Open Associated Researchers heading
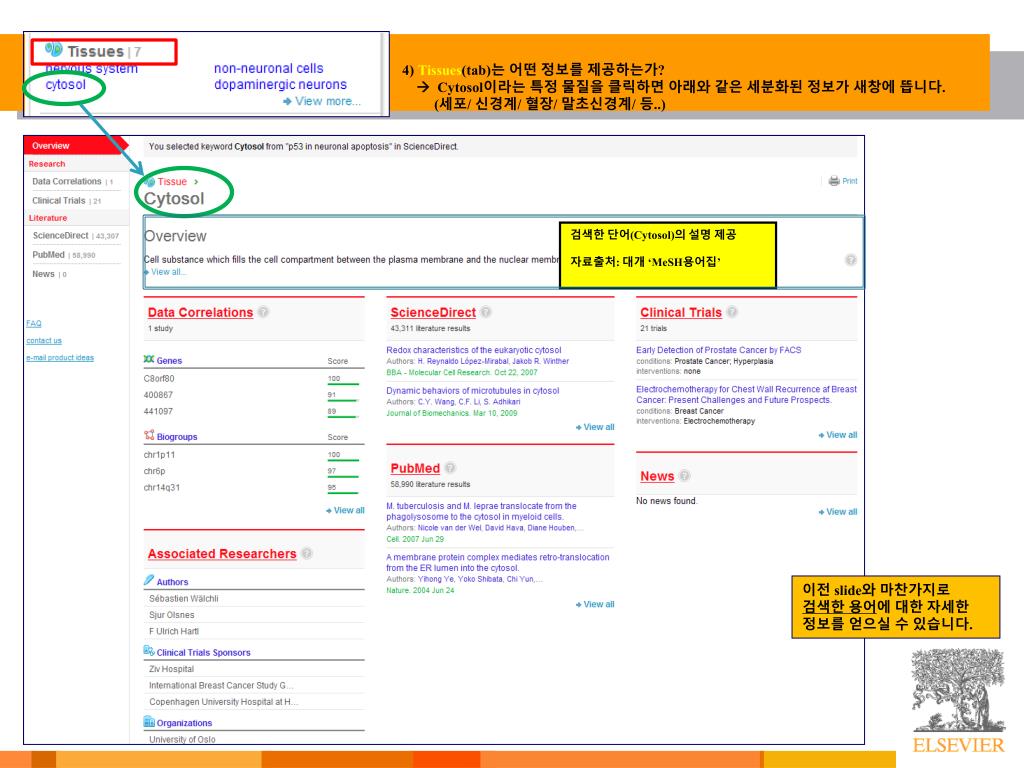Screen dimensions: 1024x768 [x=222, y=554]
